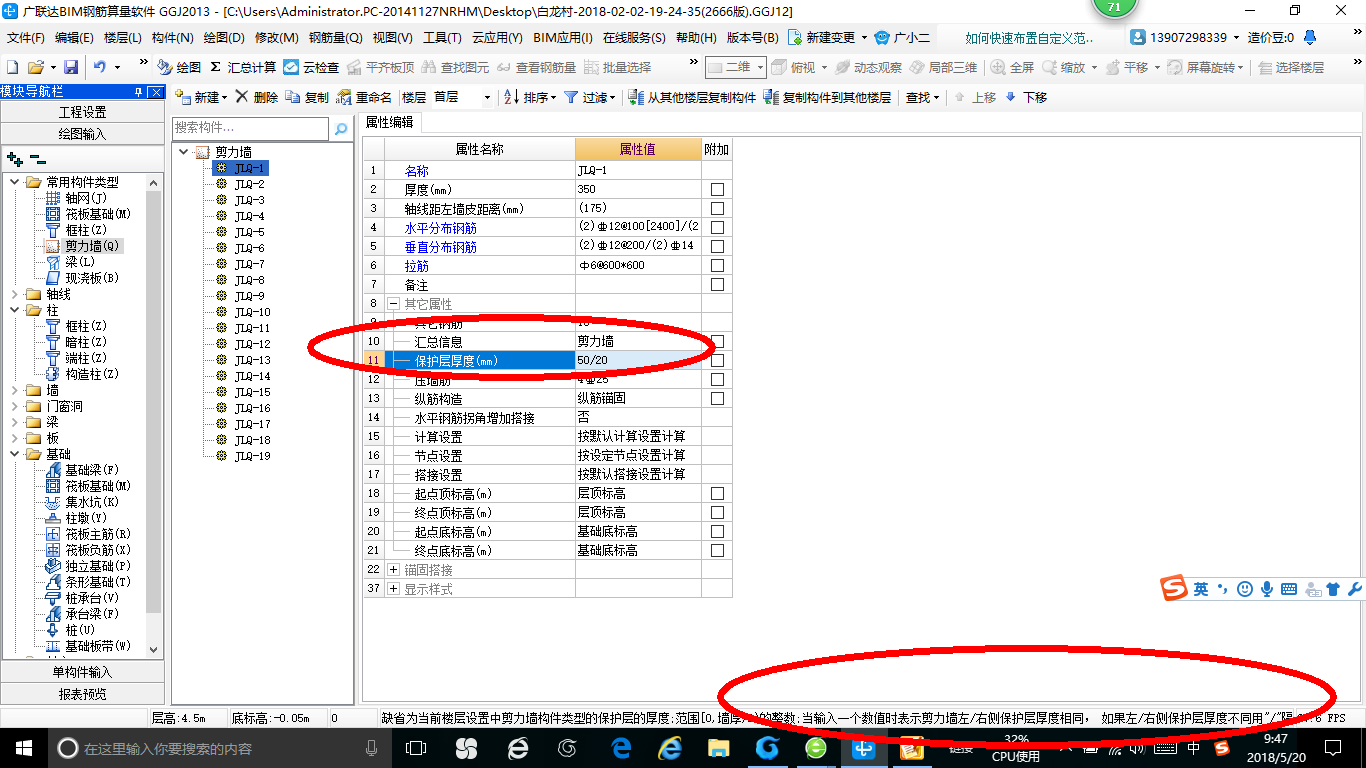Viewport: 1366px width, 768px height.
Task: Expand the 门窗洞 tree node
Action: point(14,406)
